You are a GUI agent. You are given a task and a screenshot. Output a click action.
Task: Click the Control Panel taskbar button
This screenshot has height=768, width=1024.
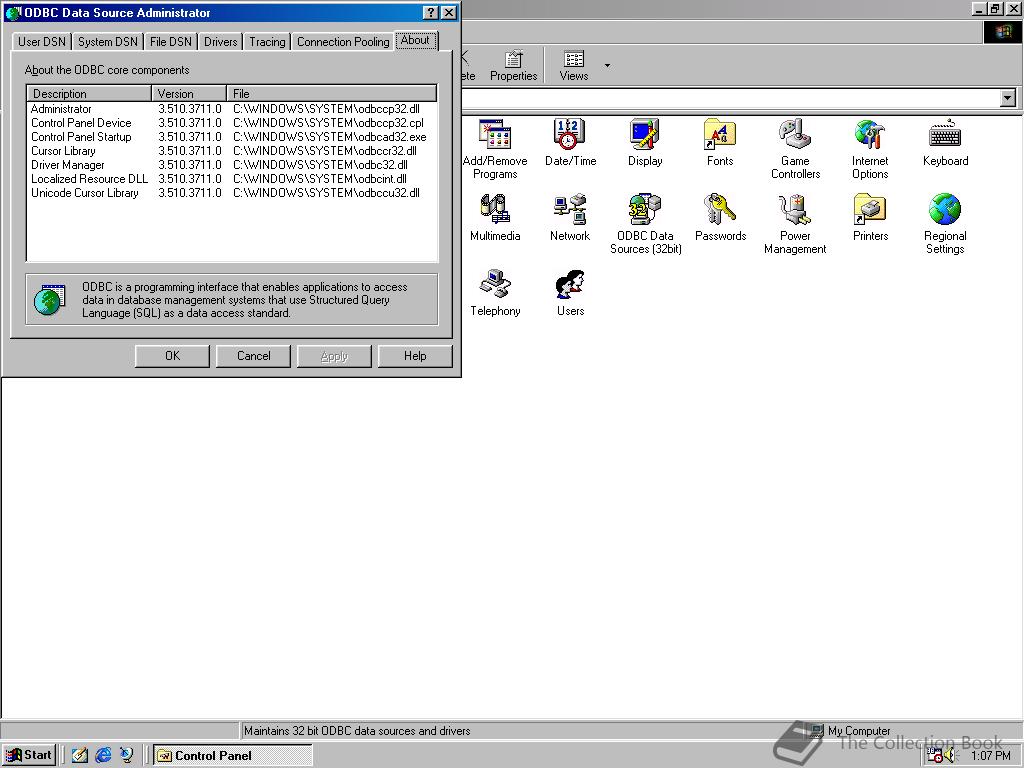[x=232, y=756]
